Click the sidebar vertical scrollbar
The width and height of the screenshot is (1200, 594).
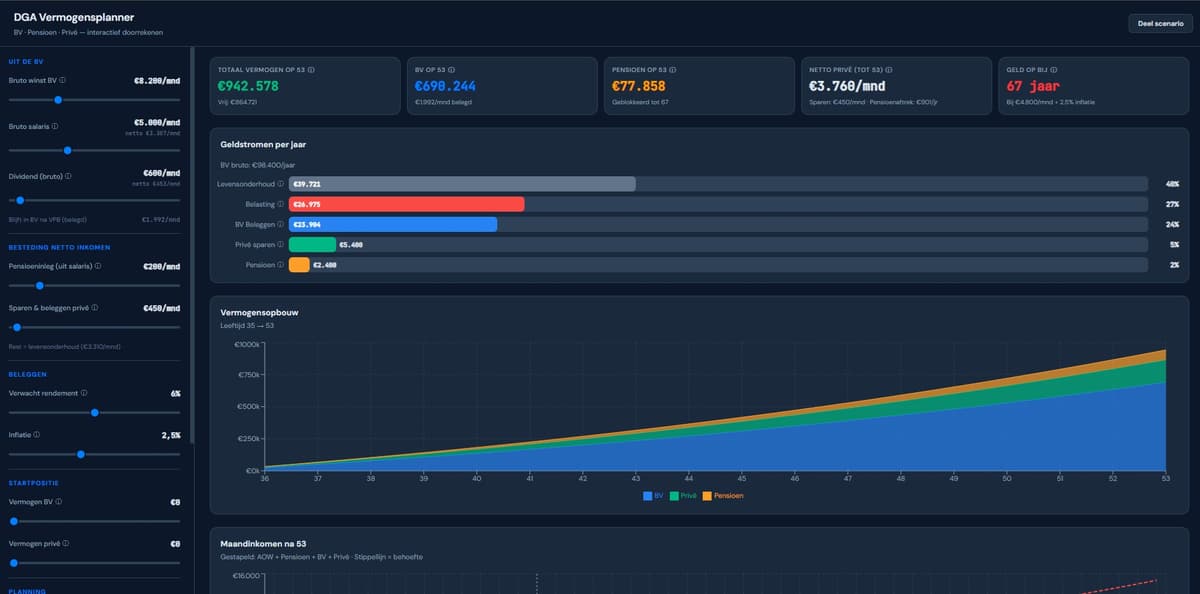pos(192,250)
